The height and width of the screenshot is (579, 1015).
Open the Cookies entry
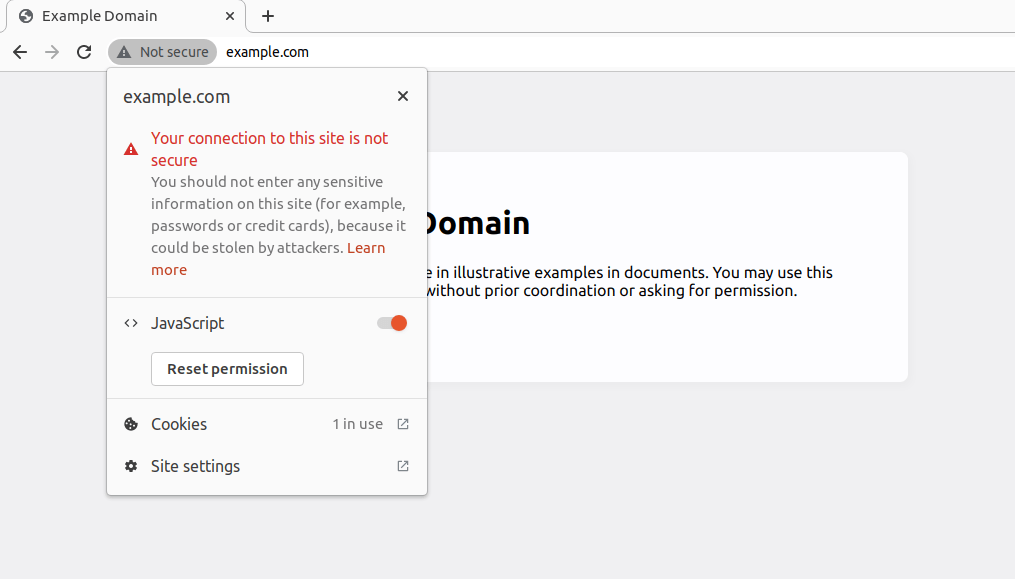click(x=267, y=424)
